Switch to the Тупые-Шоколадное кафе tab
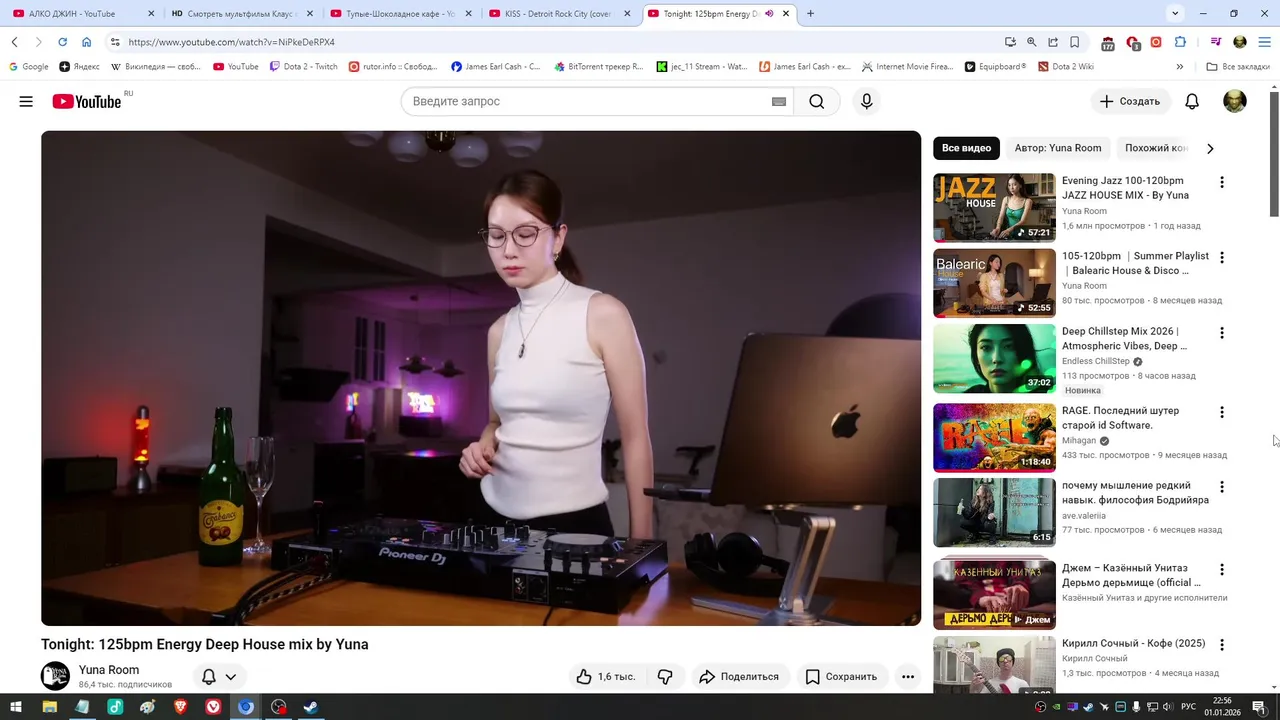The height and width of the screenshot is (720, 1280). click(x=401, y=14)
